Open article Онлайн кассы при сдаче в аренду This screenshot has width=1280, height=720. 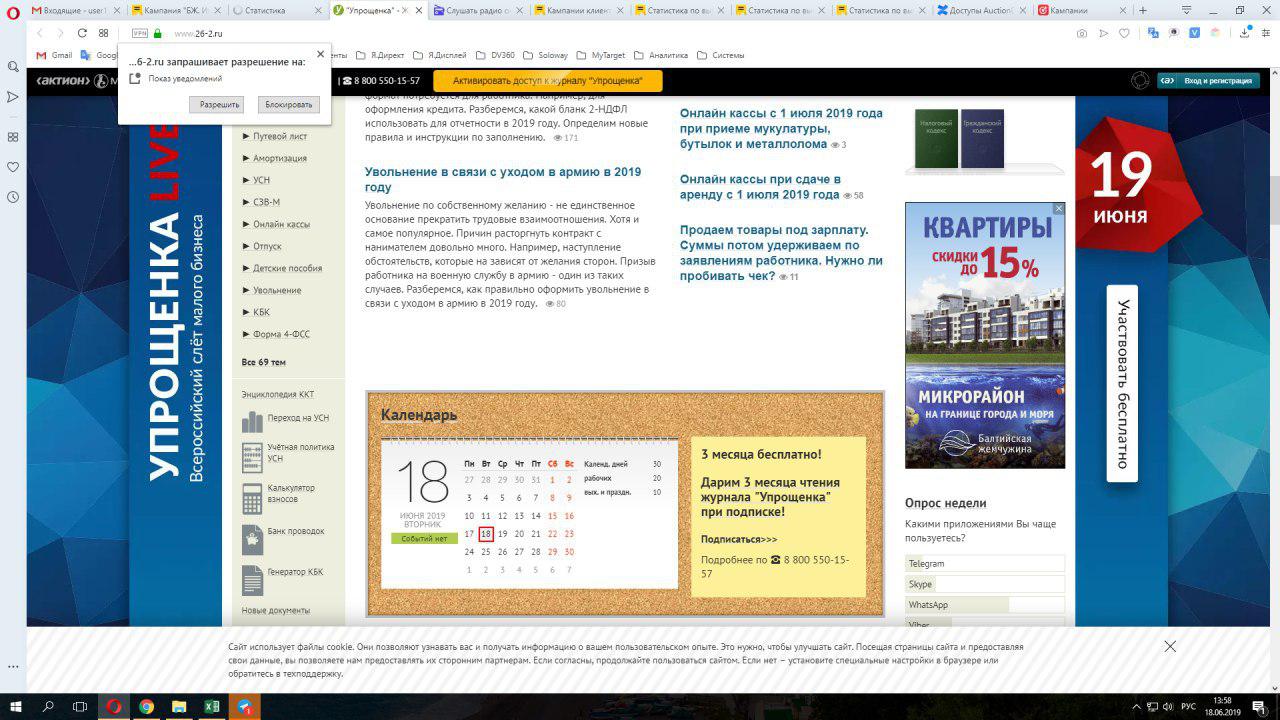click(762, 187)
